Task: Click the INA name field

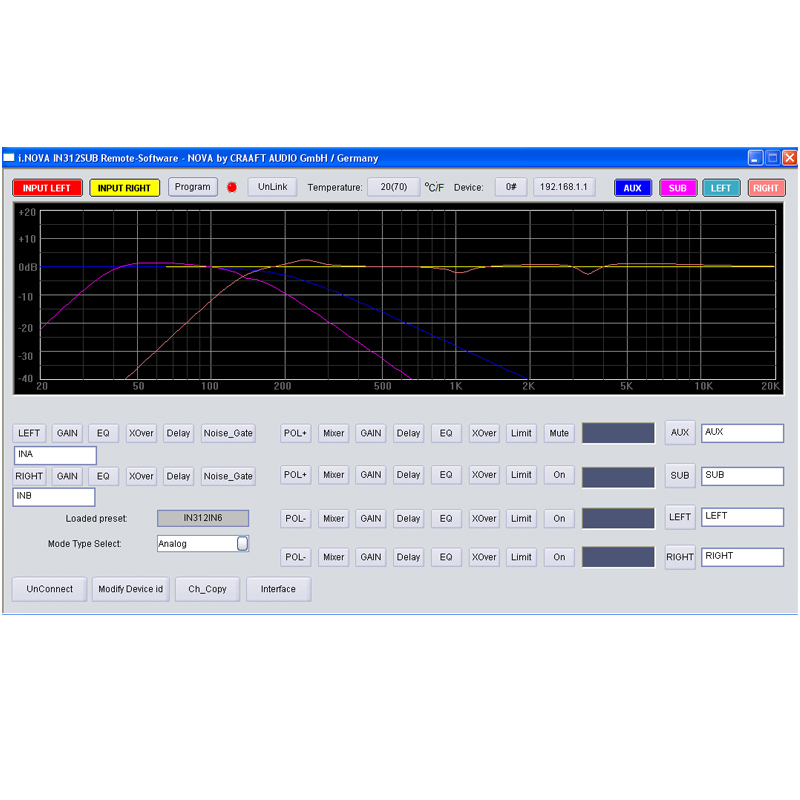Action: tap(55, 455)
